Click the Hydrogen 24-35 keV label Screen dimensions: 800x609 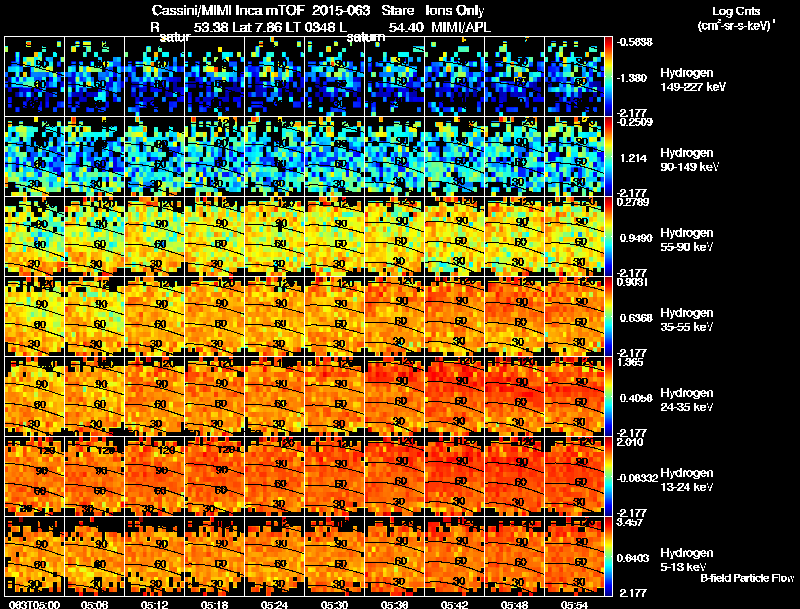687,400
